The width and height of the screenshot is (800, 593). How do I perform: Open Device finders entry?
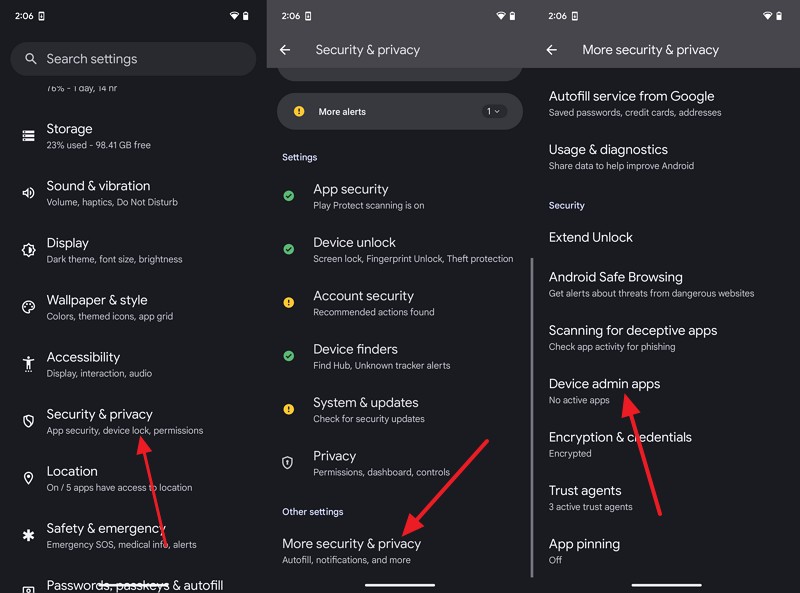[x=400, y=356]
